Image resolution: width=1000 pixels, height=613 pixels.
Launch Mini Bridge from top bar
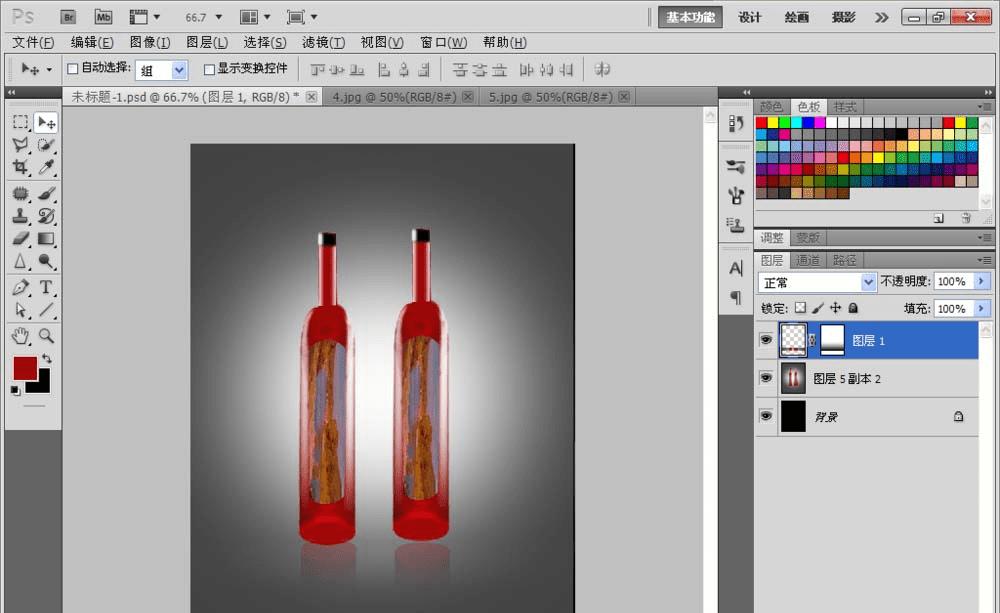click(103, 17)
